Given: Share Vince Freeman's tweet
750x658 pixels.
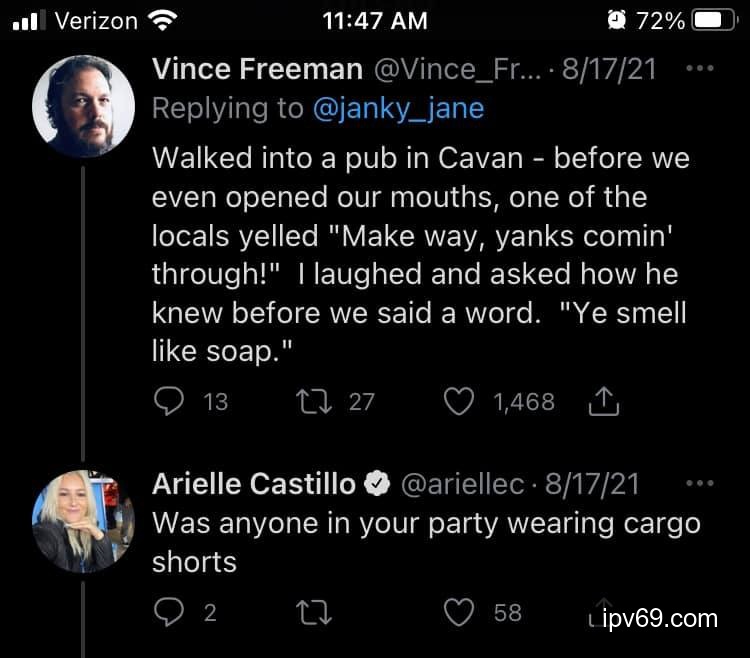Looking at the screenshot, I should [605, 402].
